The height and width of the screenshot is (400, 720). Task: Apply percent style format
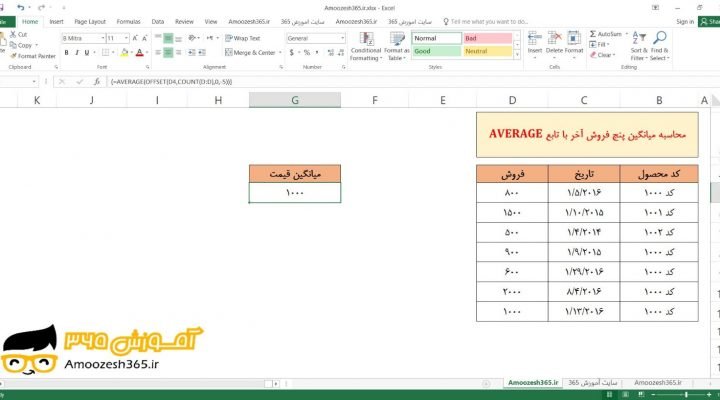click(307, 53)
